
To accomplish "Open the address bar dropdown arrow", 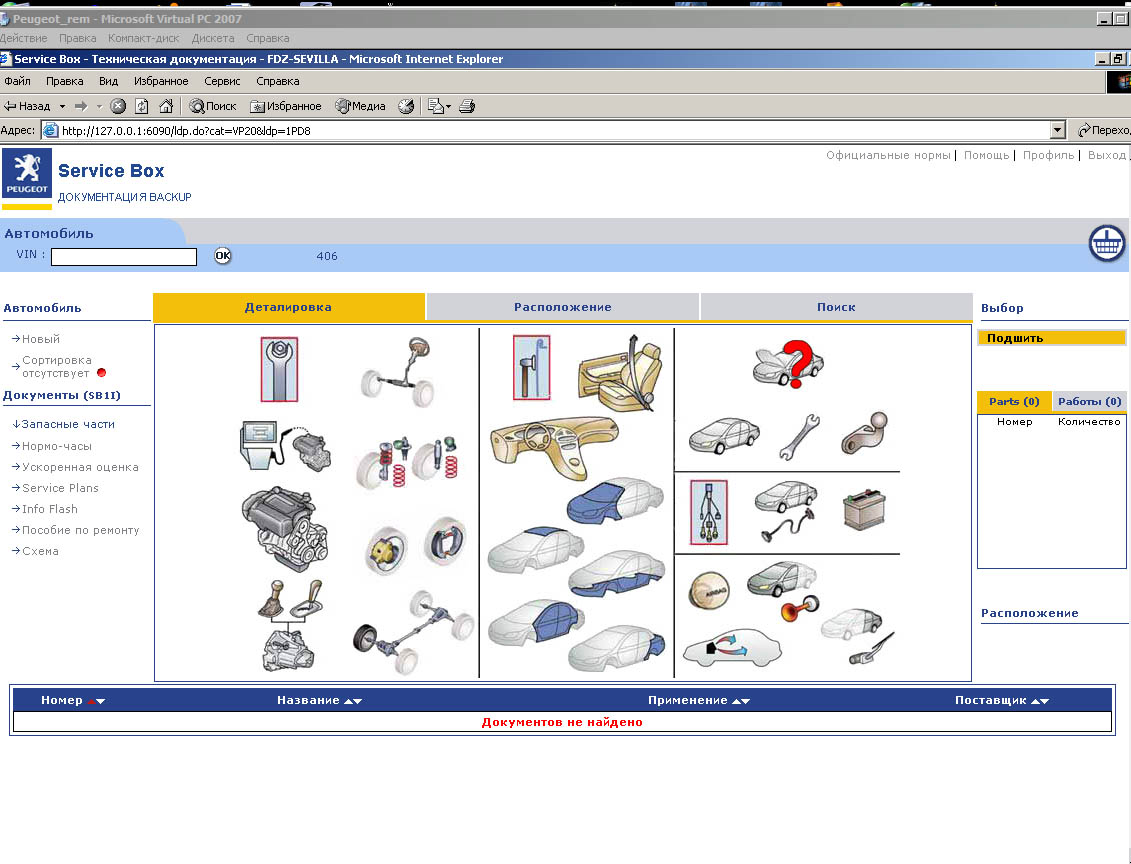I will click(x=1057, y=130).
